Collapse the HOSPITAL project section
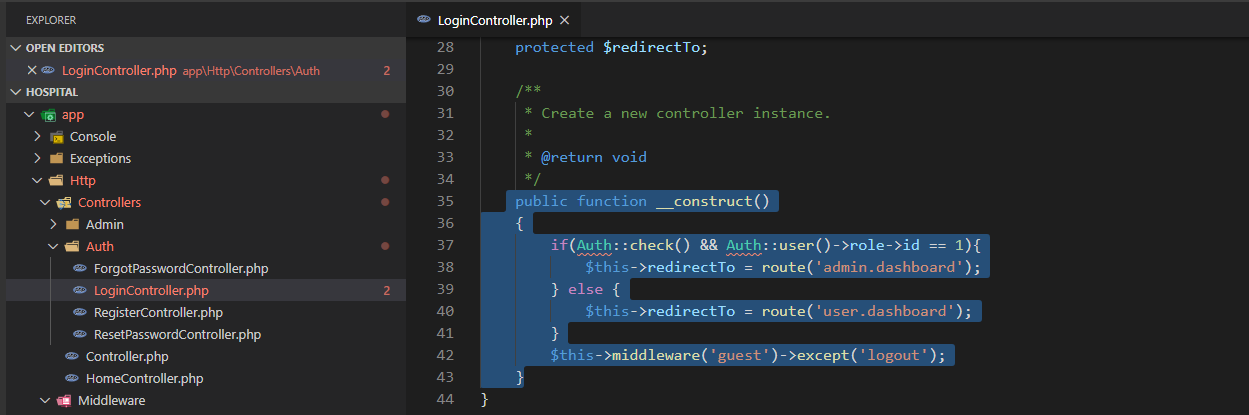Image resolution: width=1249 pixels, height=415 pixels. (x=15, y=92)
